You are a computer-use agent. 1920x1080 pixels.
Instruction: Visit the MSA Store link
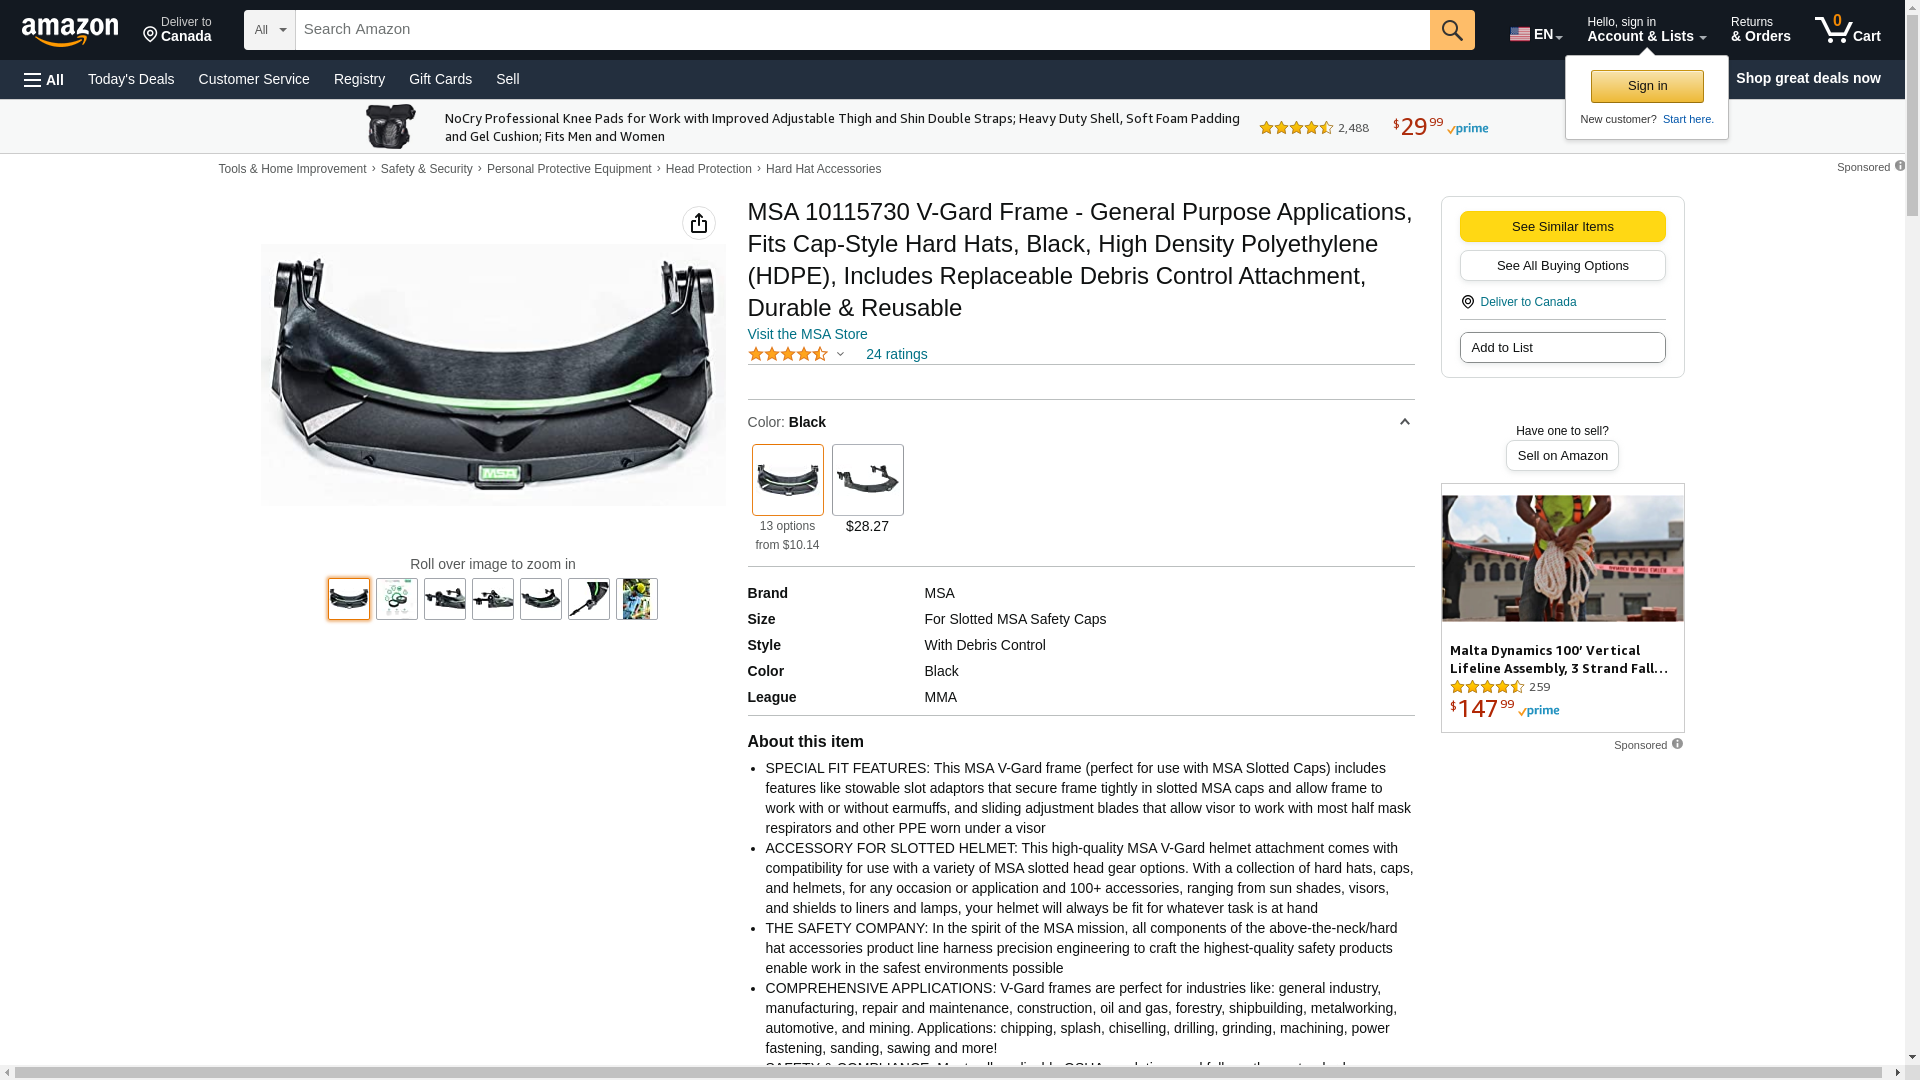(807, 334)
